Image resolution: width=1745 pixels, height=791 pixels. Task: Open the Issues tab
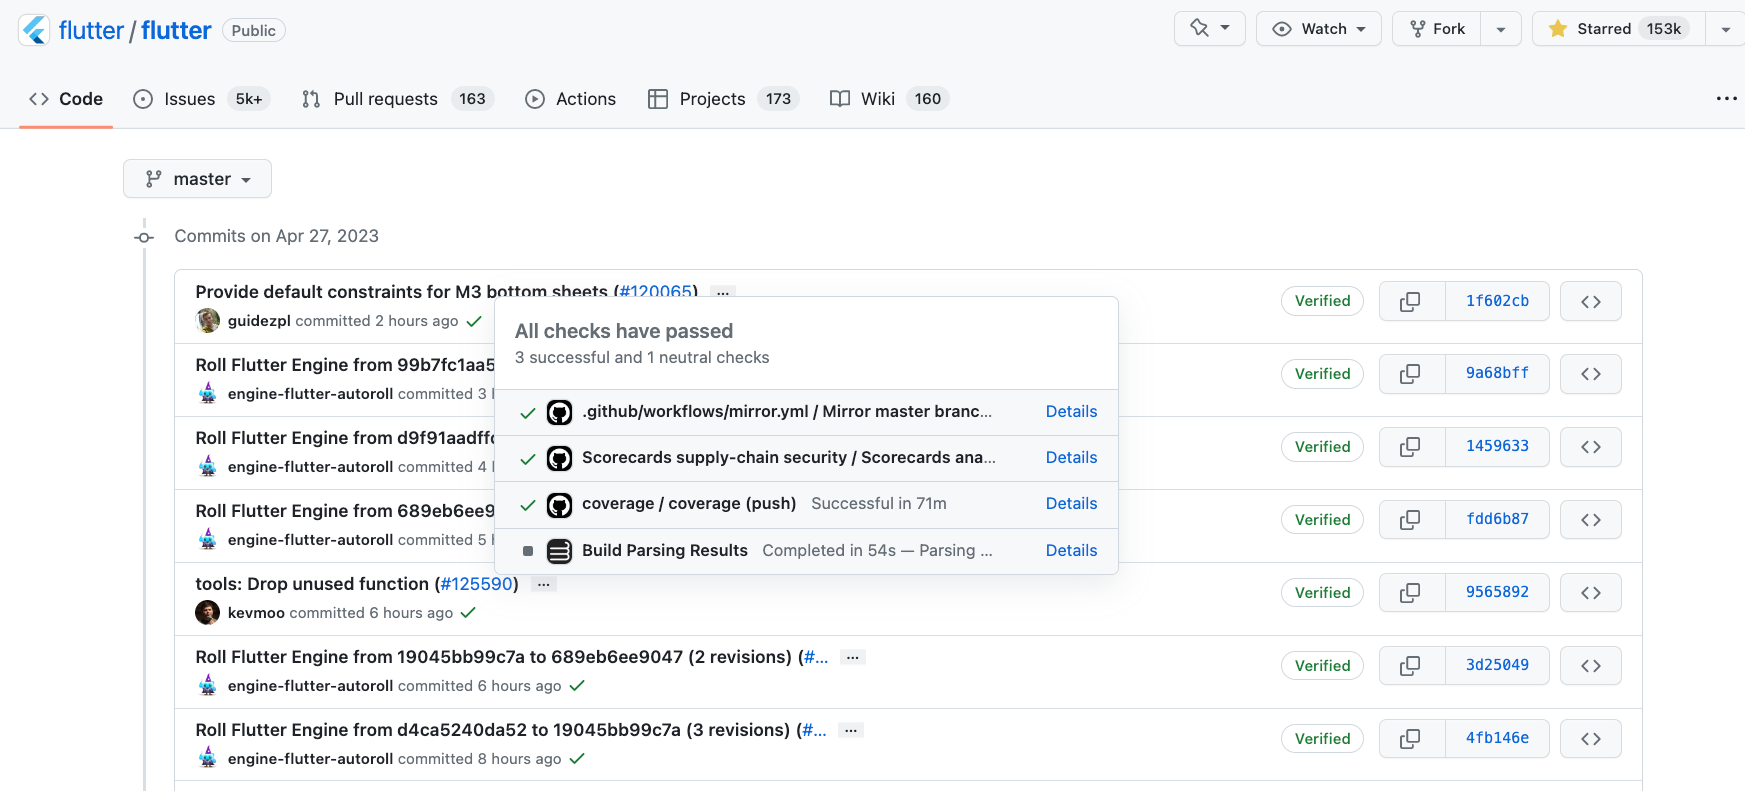202,99
